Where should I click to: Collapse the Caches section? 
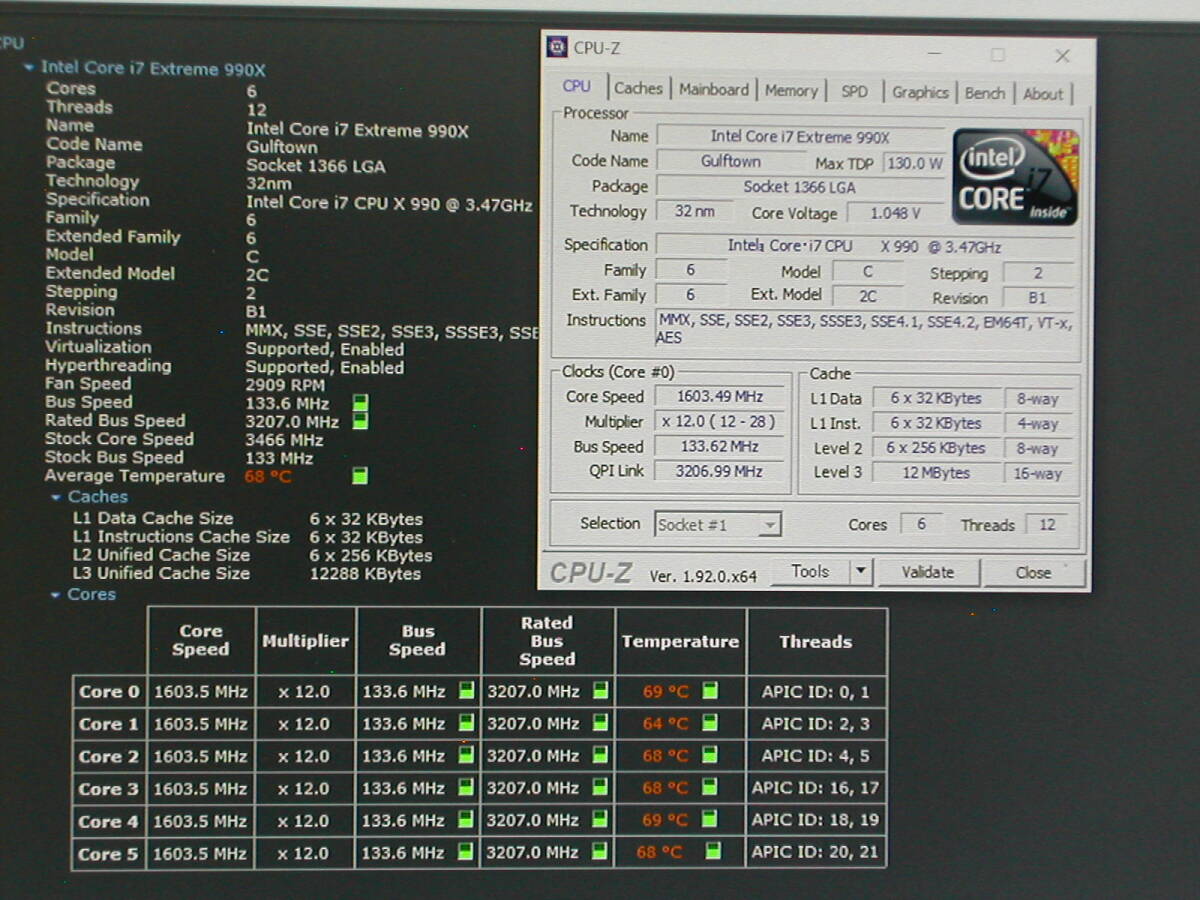pos(56,497)
